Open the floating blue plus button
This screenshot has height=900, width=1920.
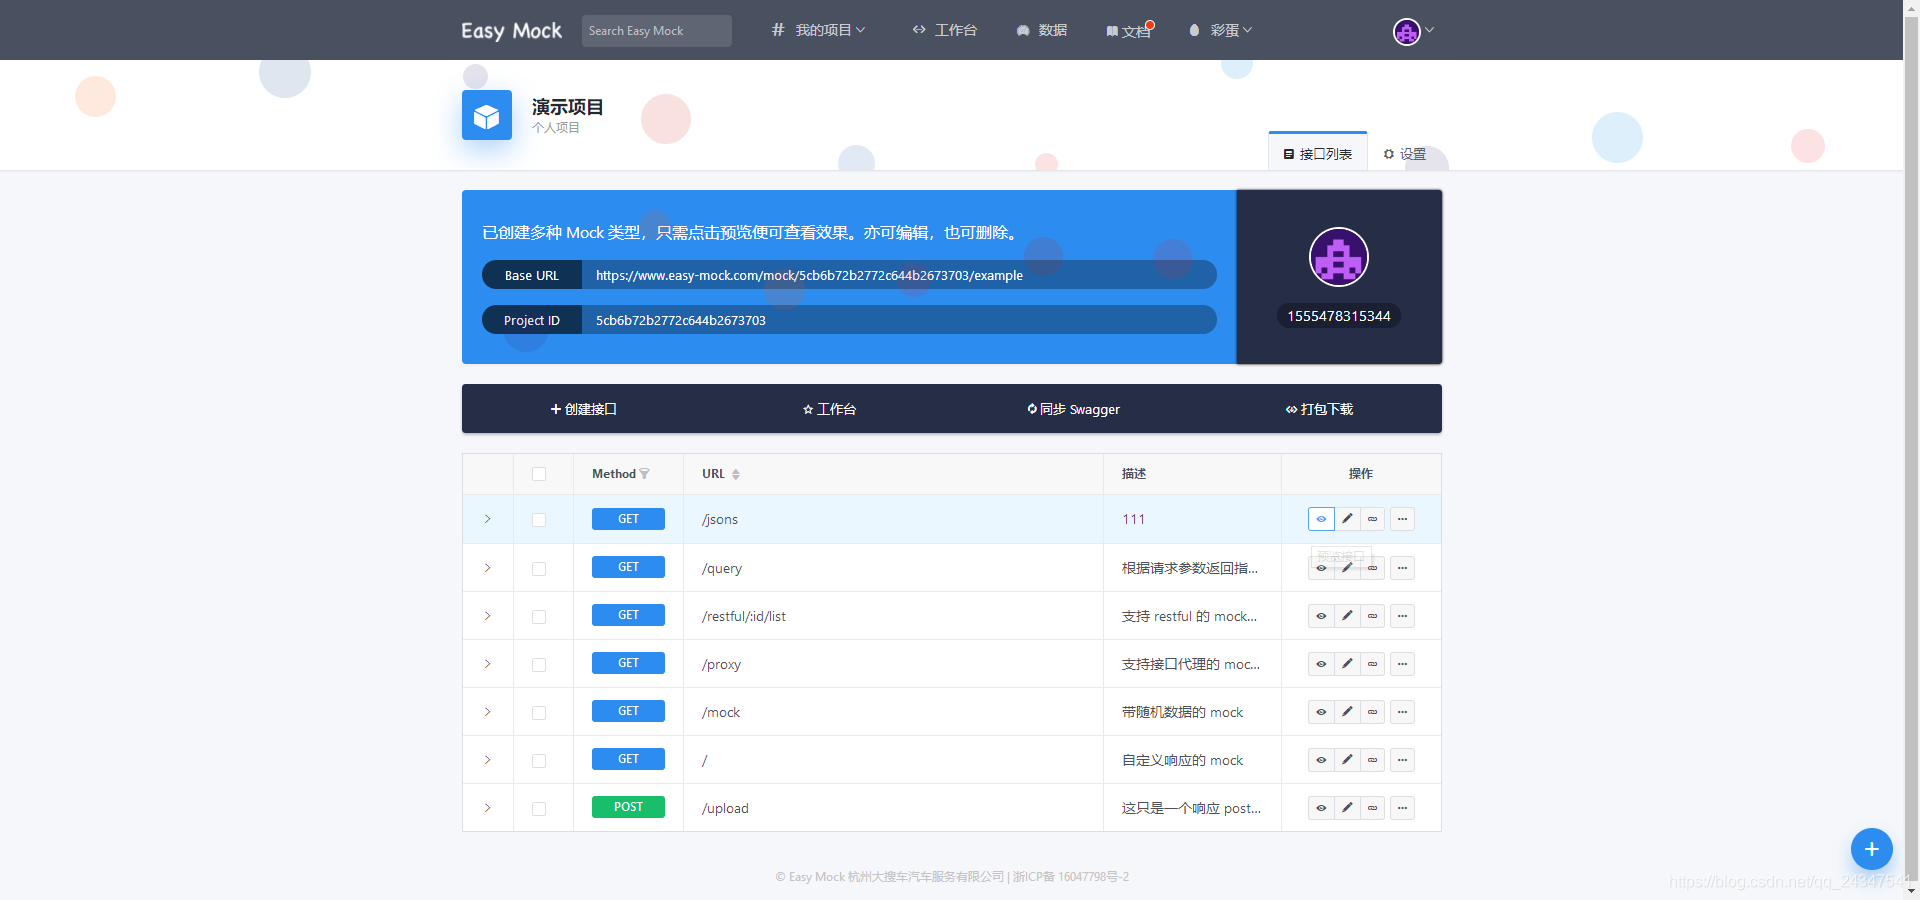[1872, 849]
